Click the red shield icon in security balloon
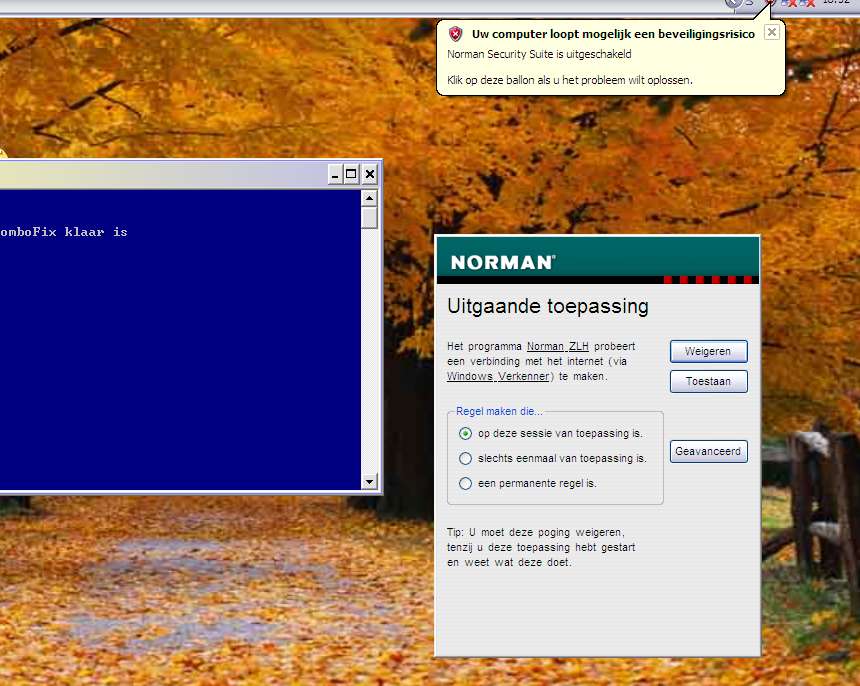The width and height of the screenshot is (860, 686). point(455,34)
